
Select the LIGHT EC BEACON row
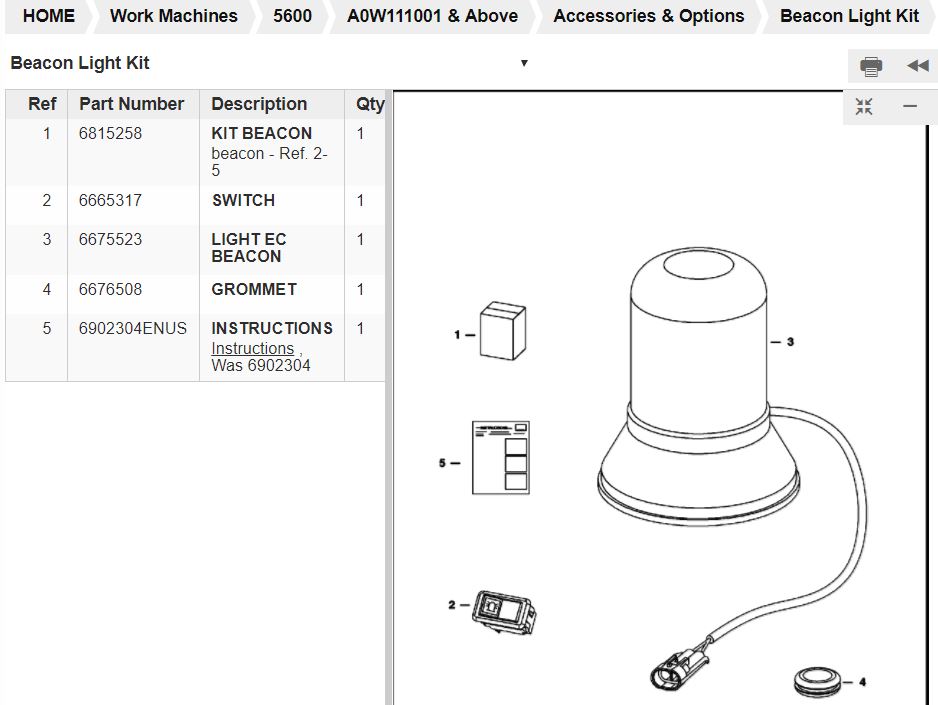(x=248, y=247)
